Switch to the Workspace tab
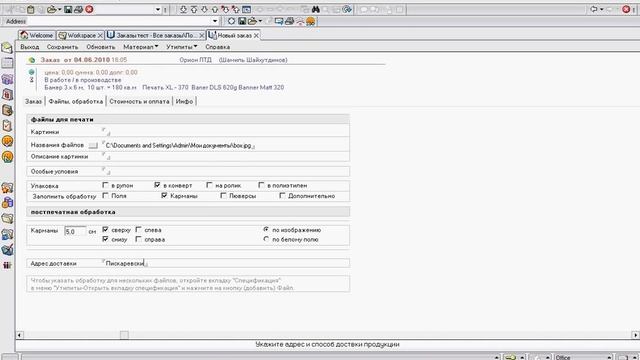Viewport: 640px width, 360px height. [80, 36]
